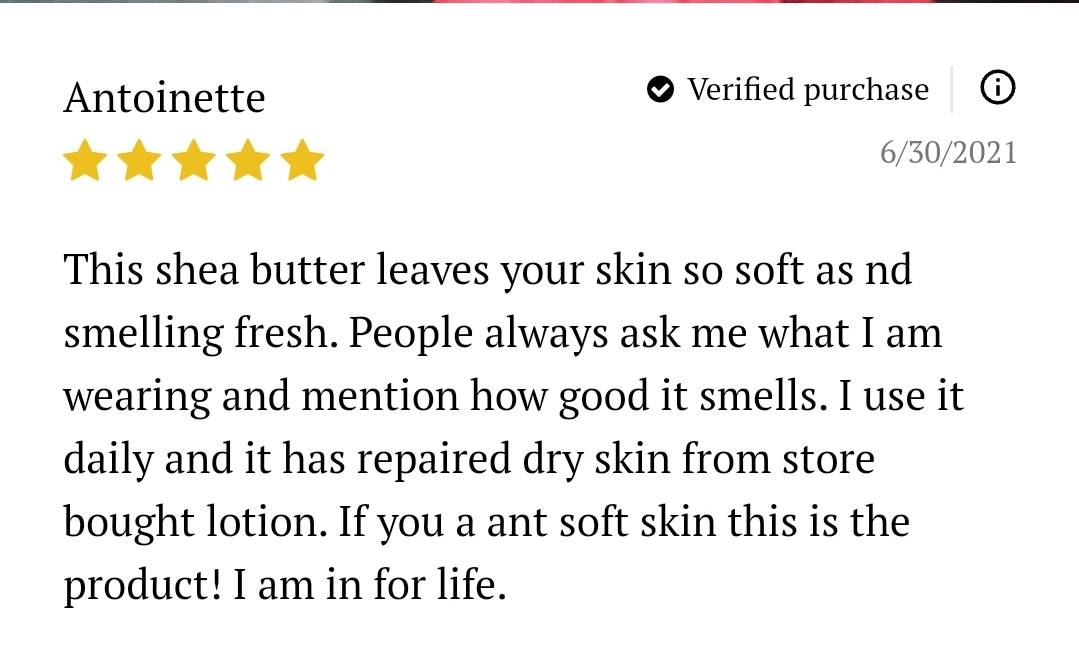Click the second gold star
Viewport: 1079px width, 665px height.
click(139, 160)
